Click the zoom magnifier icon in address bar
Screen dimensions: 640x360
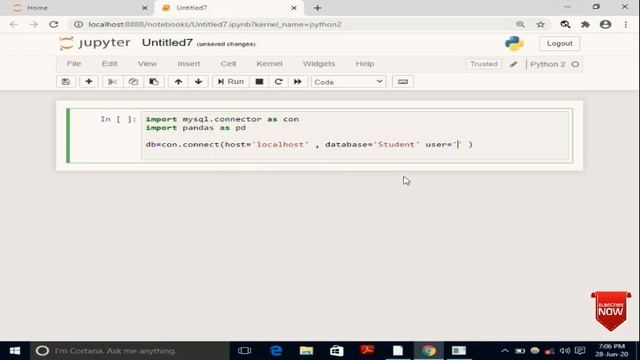520,24
